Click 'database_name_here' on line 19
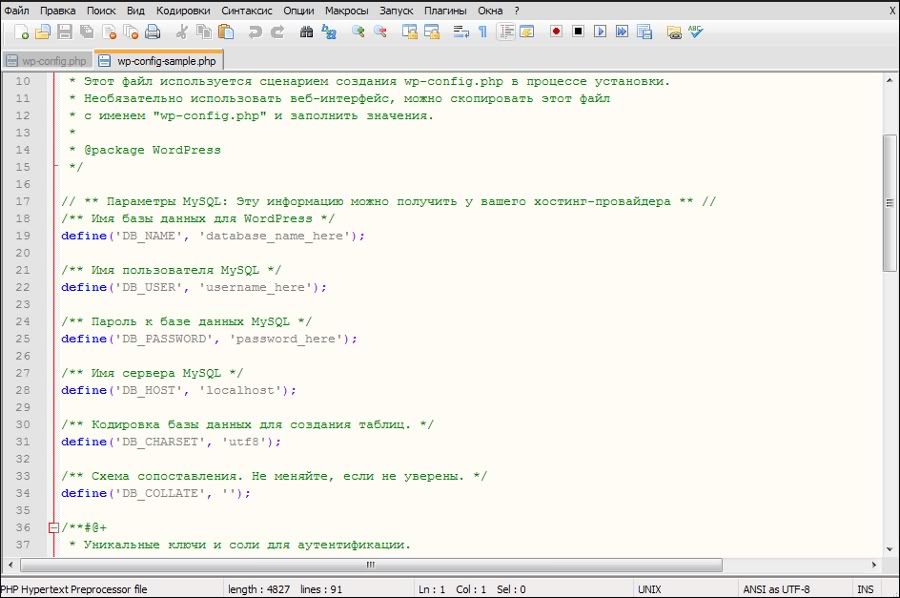The height and width of the screenshot is (598, 900). pos(274,236)
